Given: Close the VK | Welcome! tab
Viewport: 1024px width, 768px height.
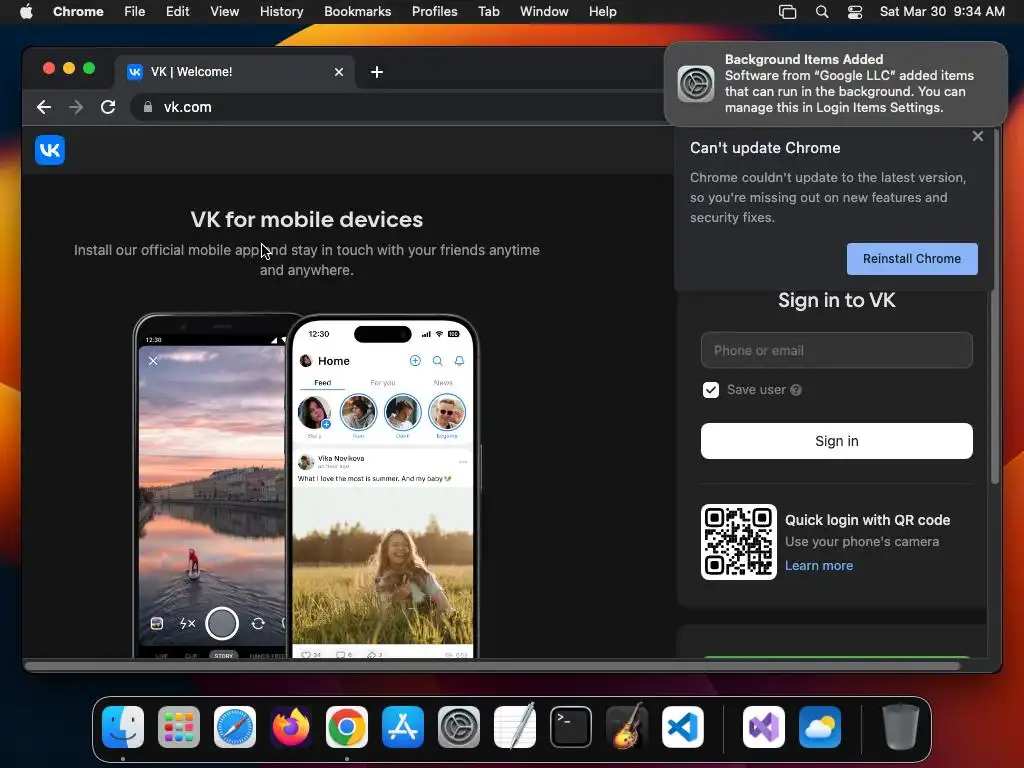Looking at the screenshot, I should coord(339,72).
